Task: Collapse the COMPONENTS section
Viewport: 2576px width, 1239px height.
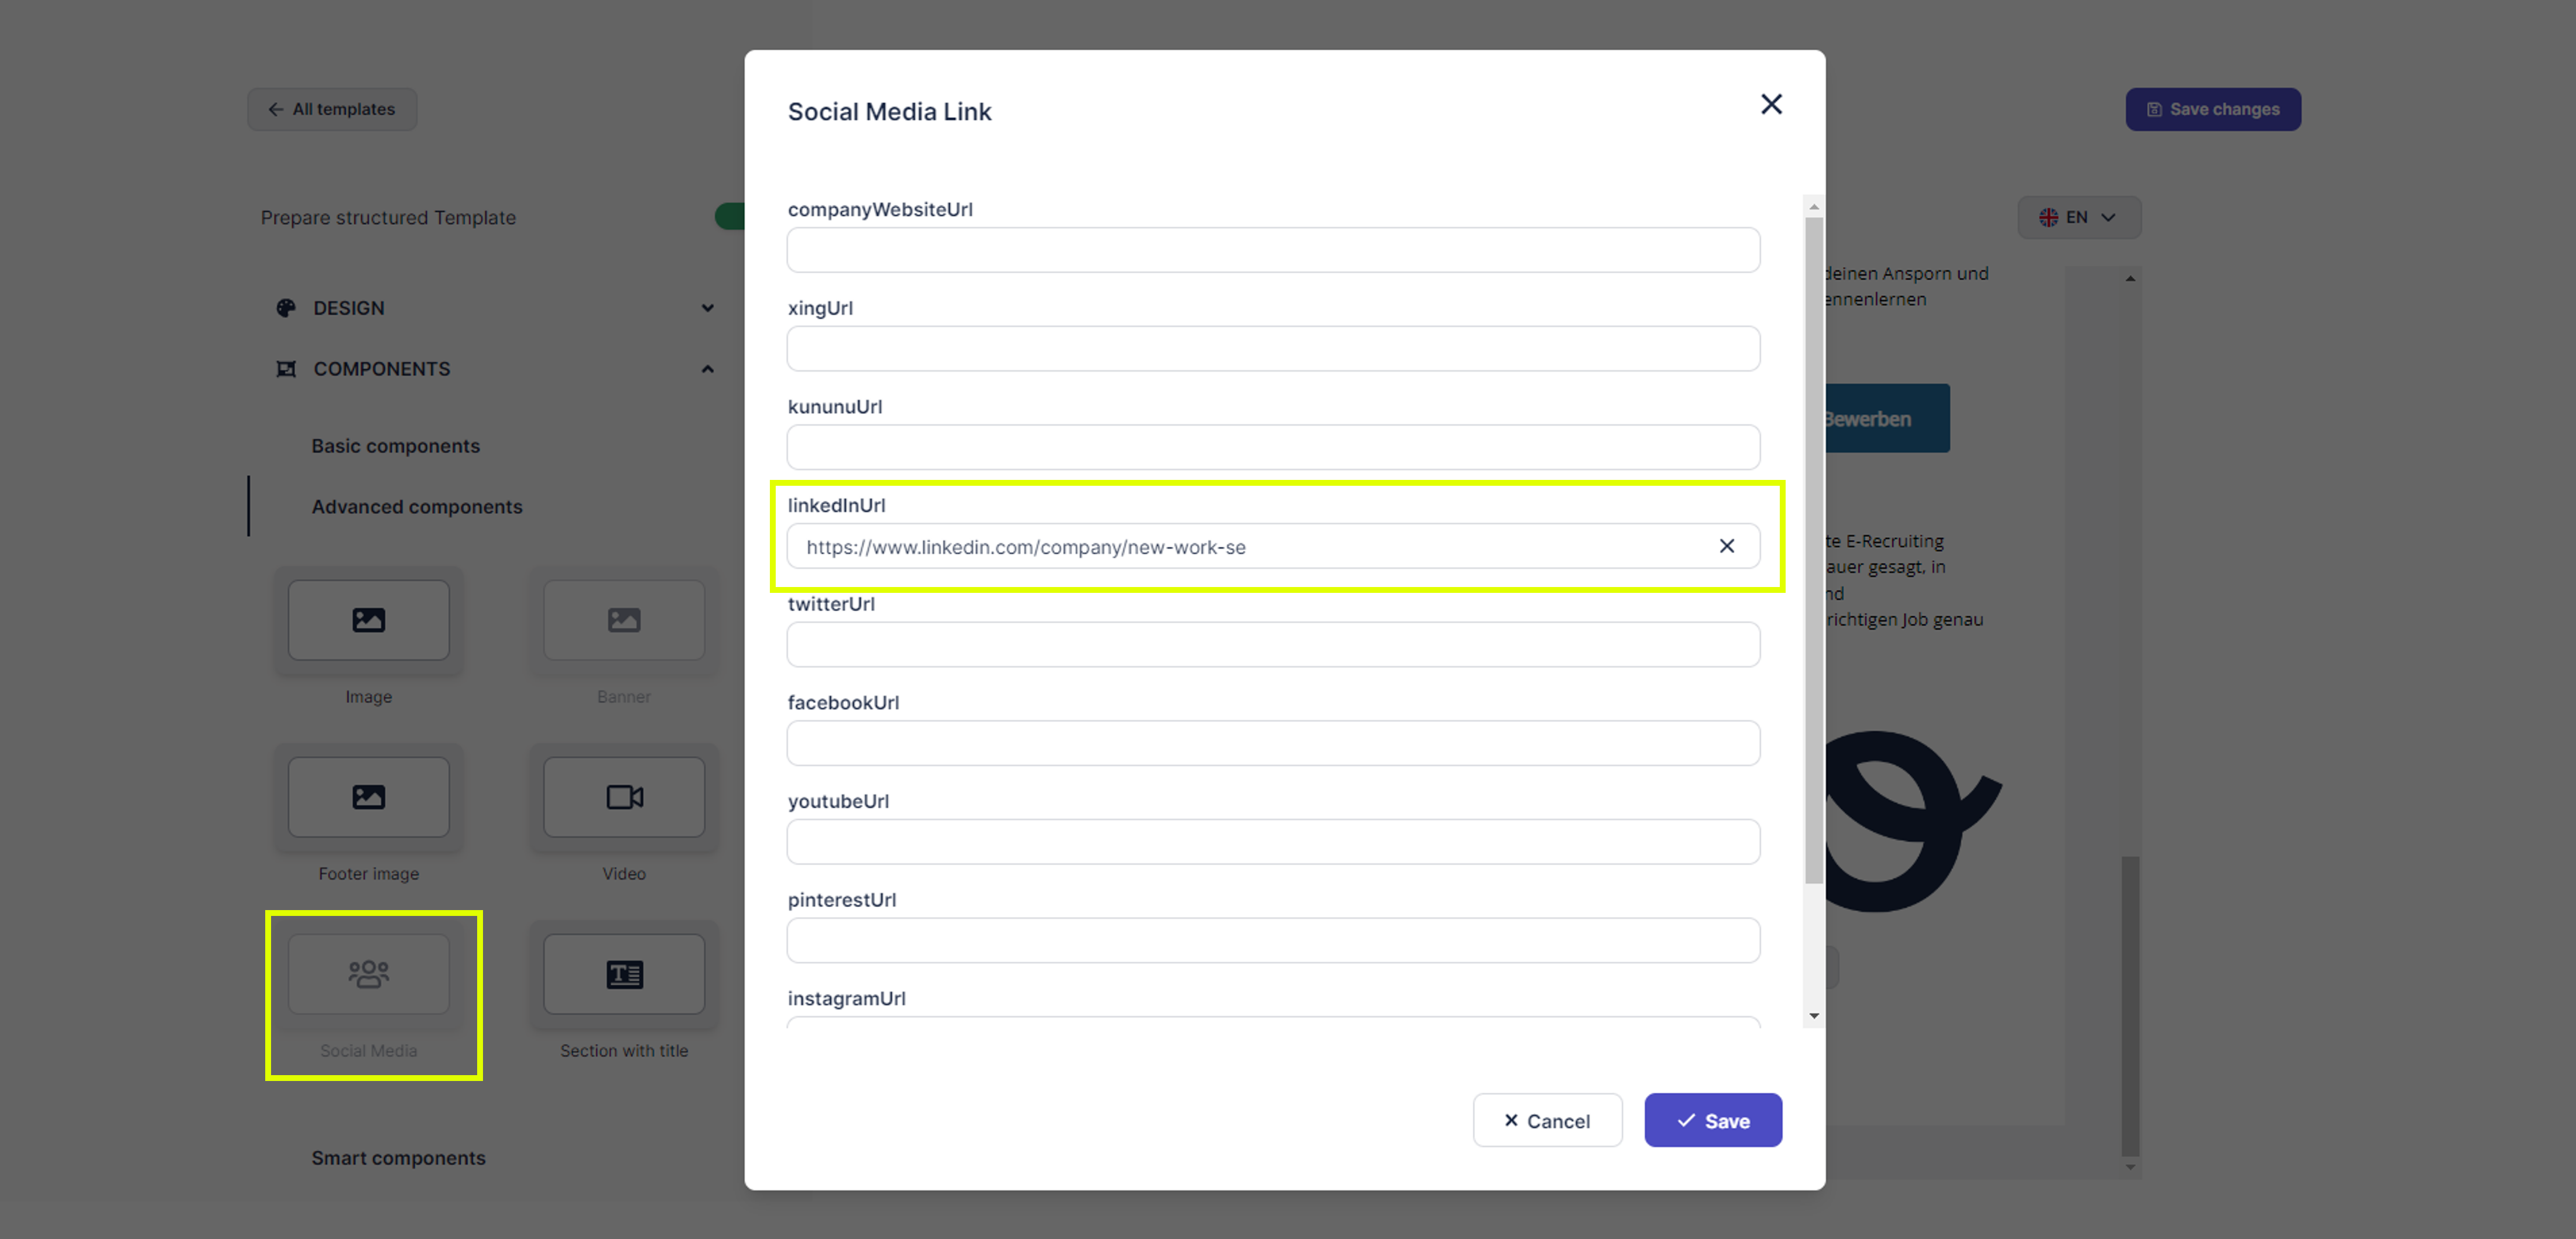Action: point(707,369)
